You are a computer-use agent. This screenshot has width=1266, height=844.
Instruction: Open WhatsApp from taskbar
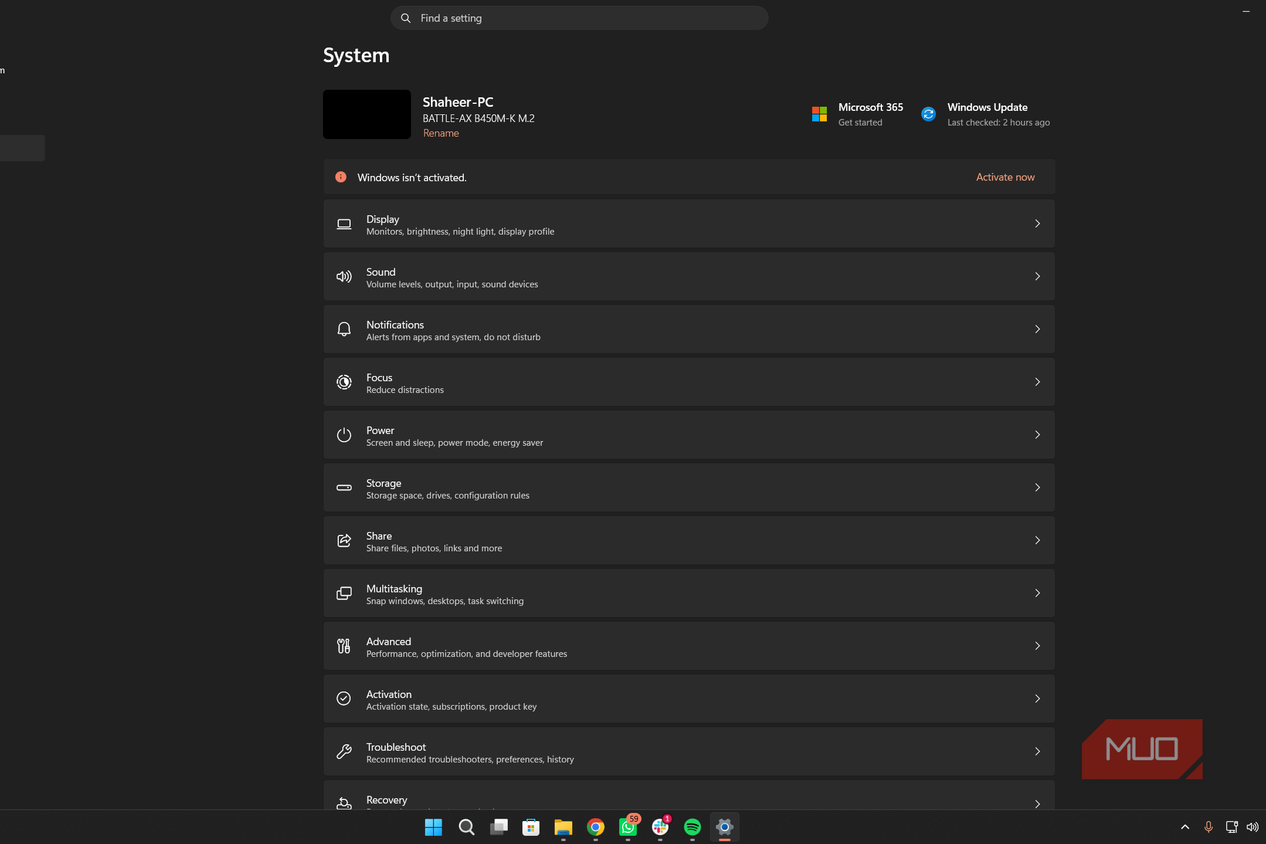click(628, 827)
